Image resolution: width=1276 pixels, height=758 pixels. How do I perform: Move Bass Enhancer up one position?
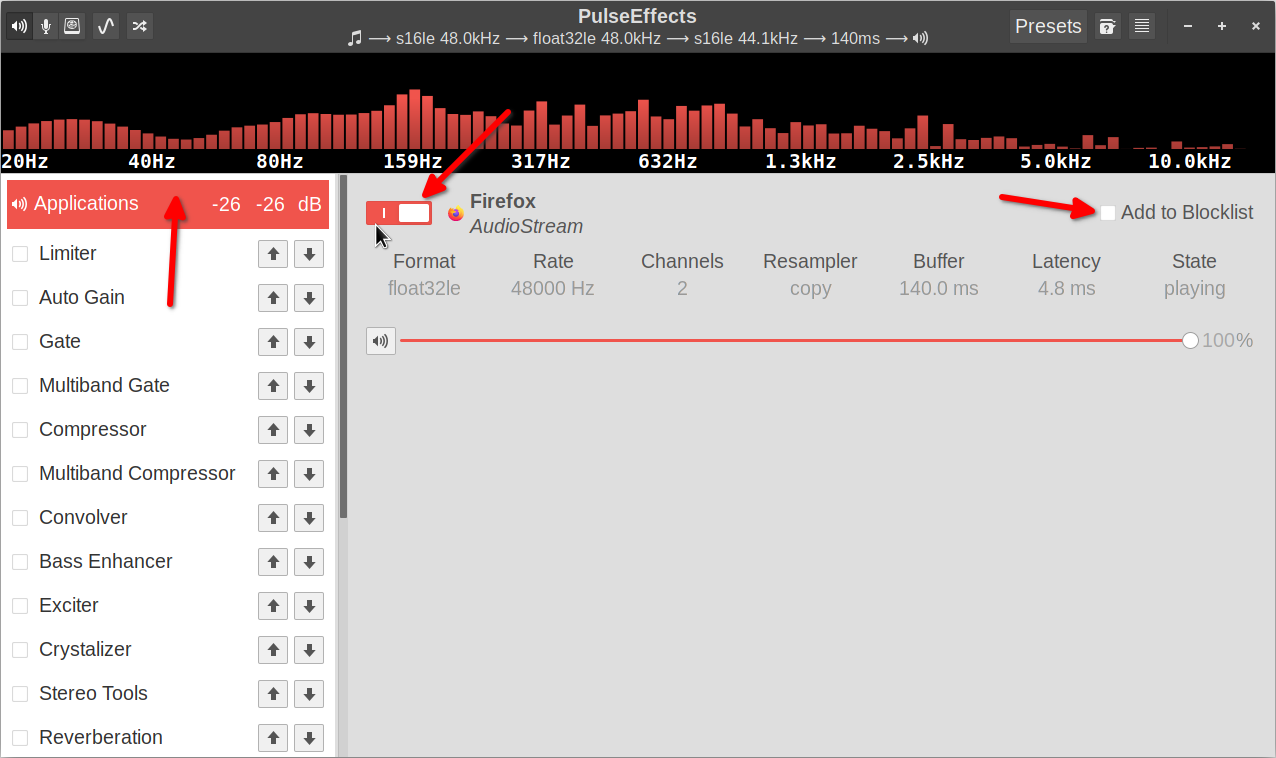273,562
